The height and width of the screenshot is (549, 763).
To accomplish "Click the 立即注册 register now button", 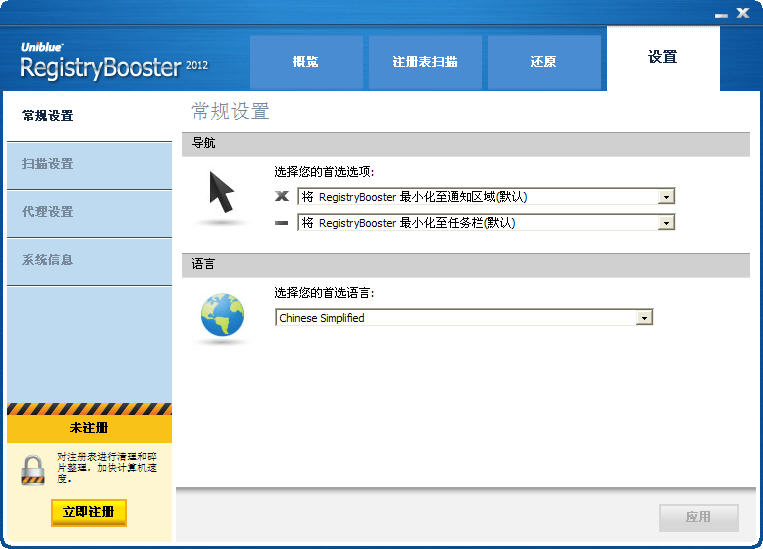I will coord(89,512).
